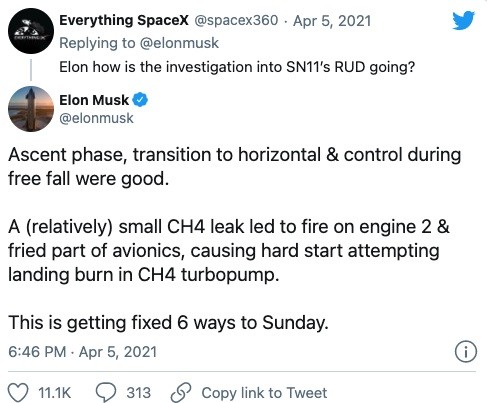The image size is (487, 403).
Task: Click the Twitter bird logo icon
Action: [463, 20]
